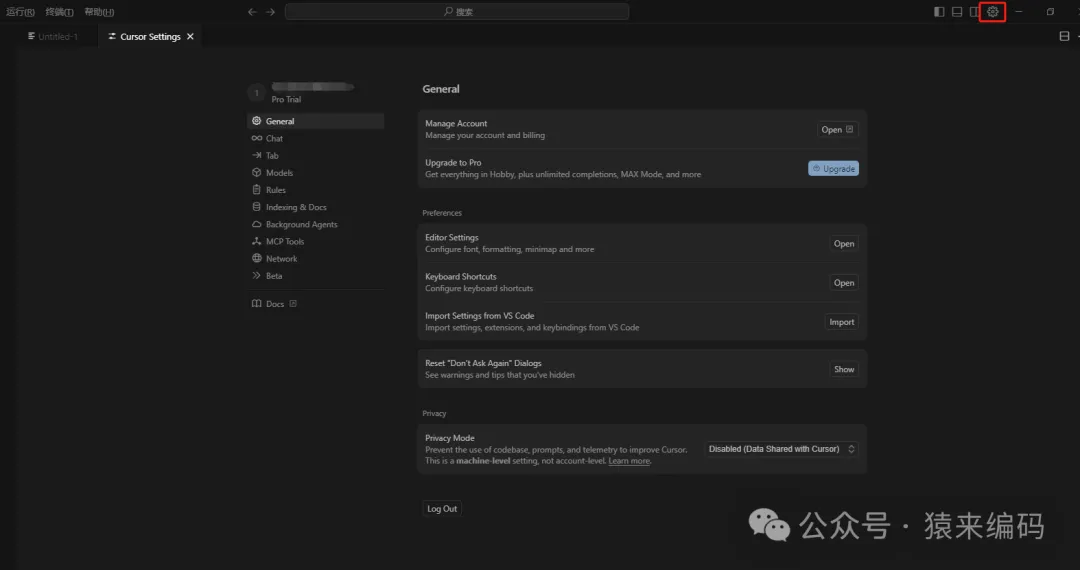Viewport: 1080px width, 570px height.
Task: Show hidden Don't Ask Again dialogs
Action: (x=844, y=370)
